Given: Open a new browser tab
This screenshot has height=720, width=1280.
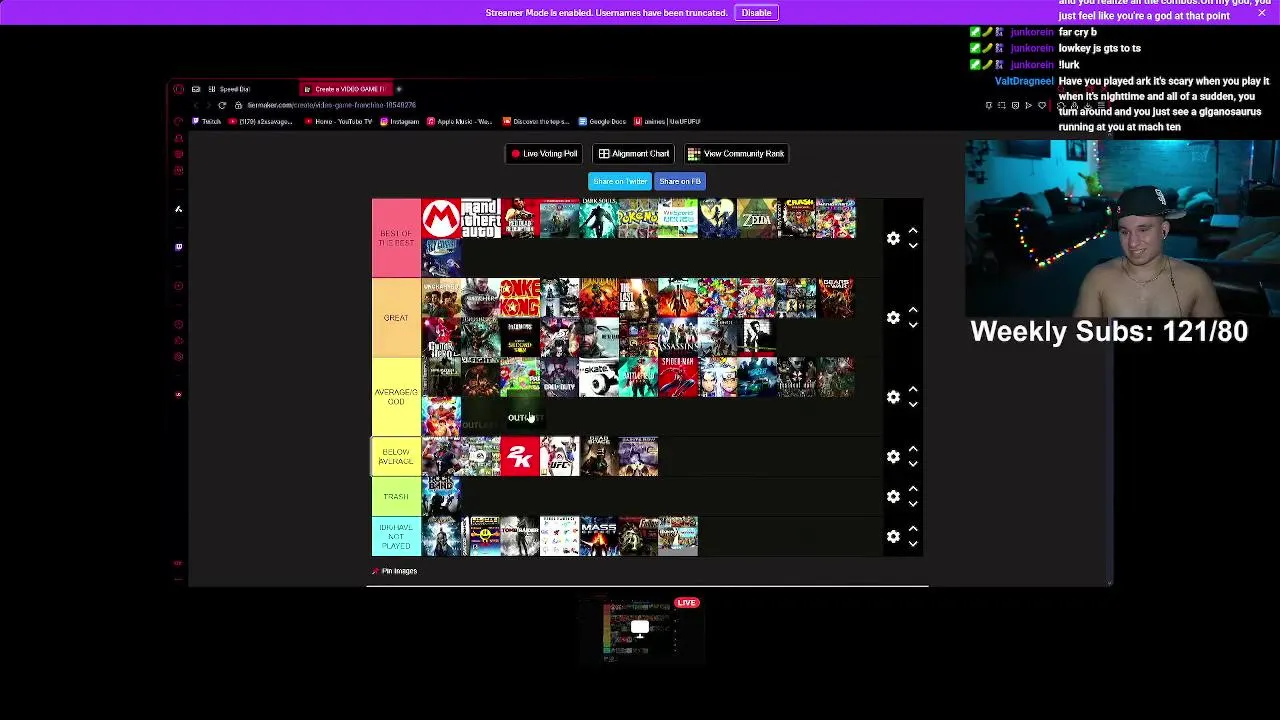Looking at the screenshot, I should pos(399,89).
